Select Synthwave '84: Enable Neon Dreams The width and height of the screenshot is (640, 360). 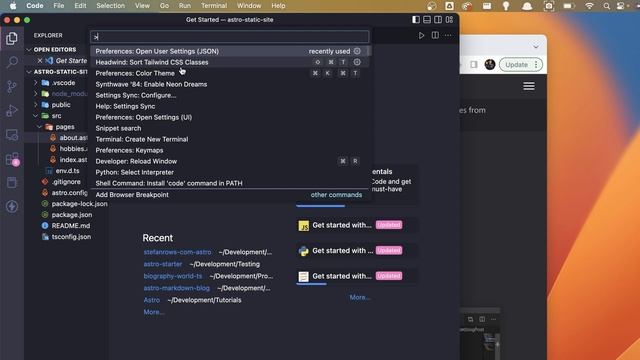[x=230, y=84]
